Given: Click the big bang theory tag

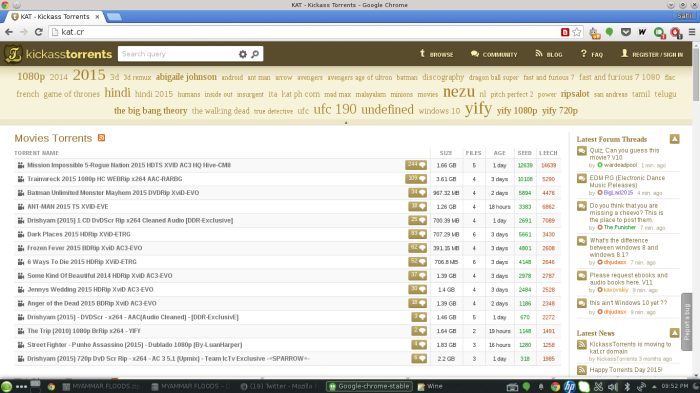Looking at the screenshot, I should pos(150,111).
